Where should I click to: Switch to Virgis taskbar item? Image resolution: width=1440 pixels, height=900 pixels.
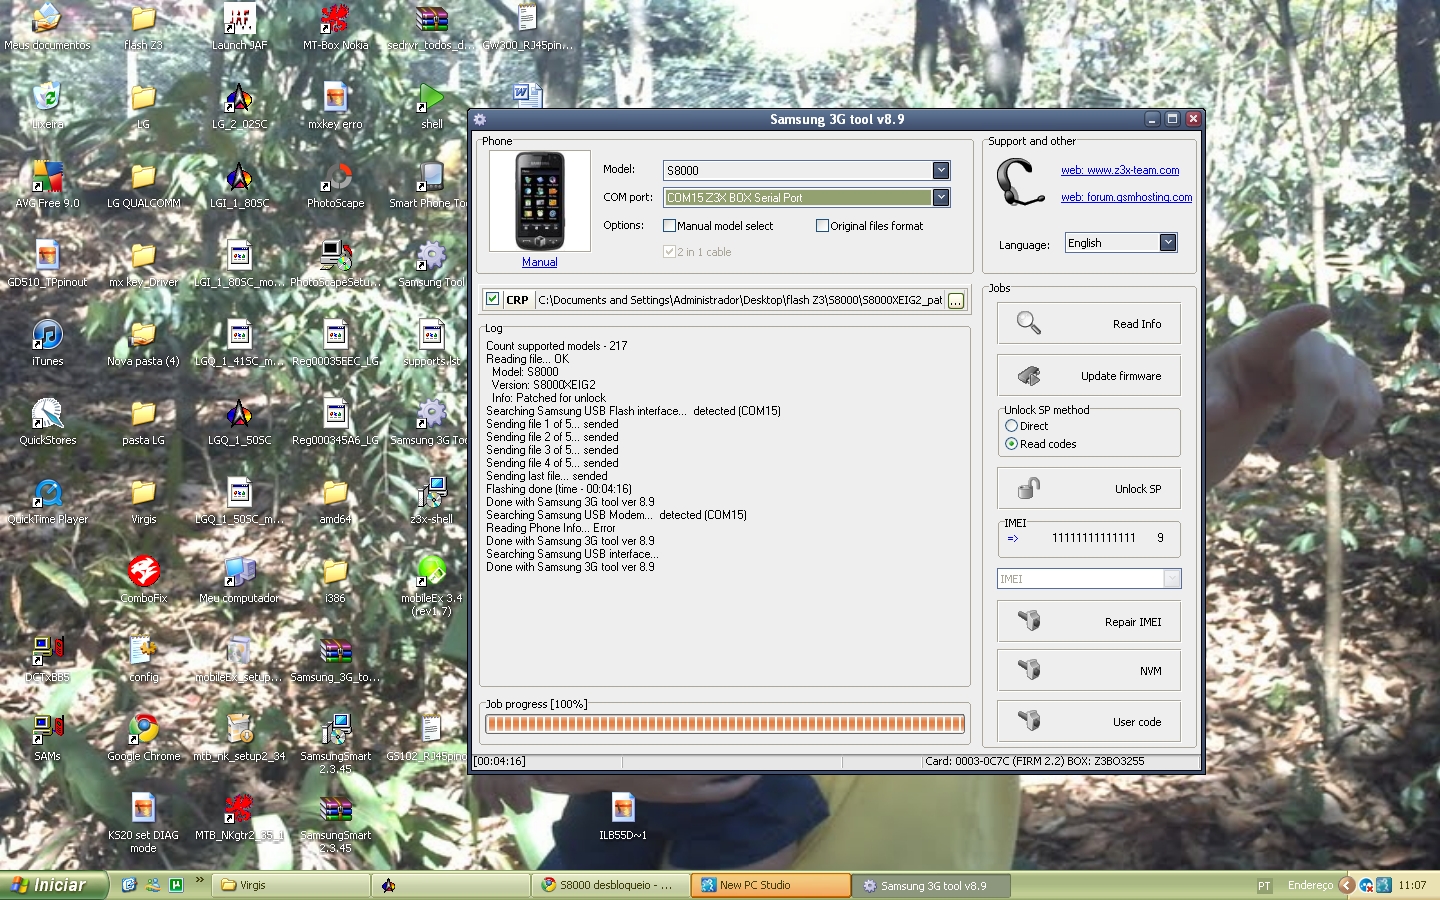tap(292, 885)
